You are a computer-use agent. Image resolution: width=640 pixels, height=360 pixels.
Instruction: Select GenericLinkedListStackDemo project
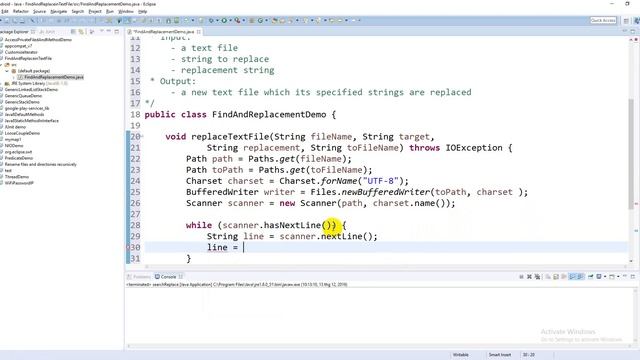point(31,89)
